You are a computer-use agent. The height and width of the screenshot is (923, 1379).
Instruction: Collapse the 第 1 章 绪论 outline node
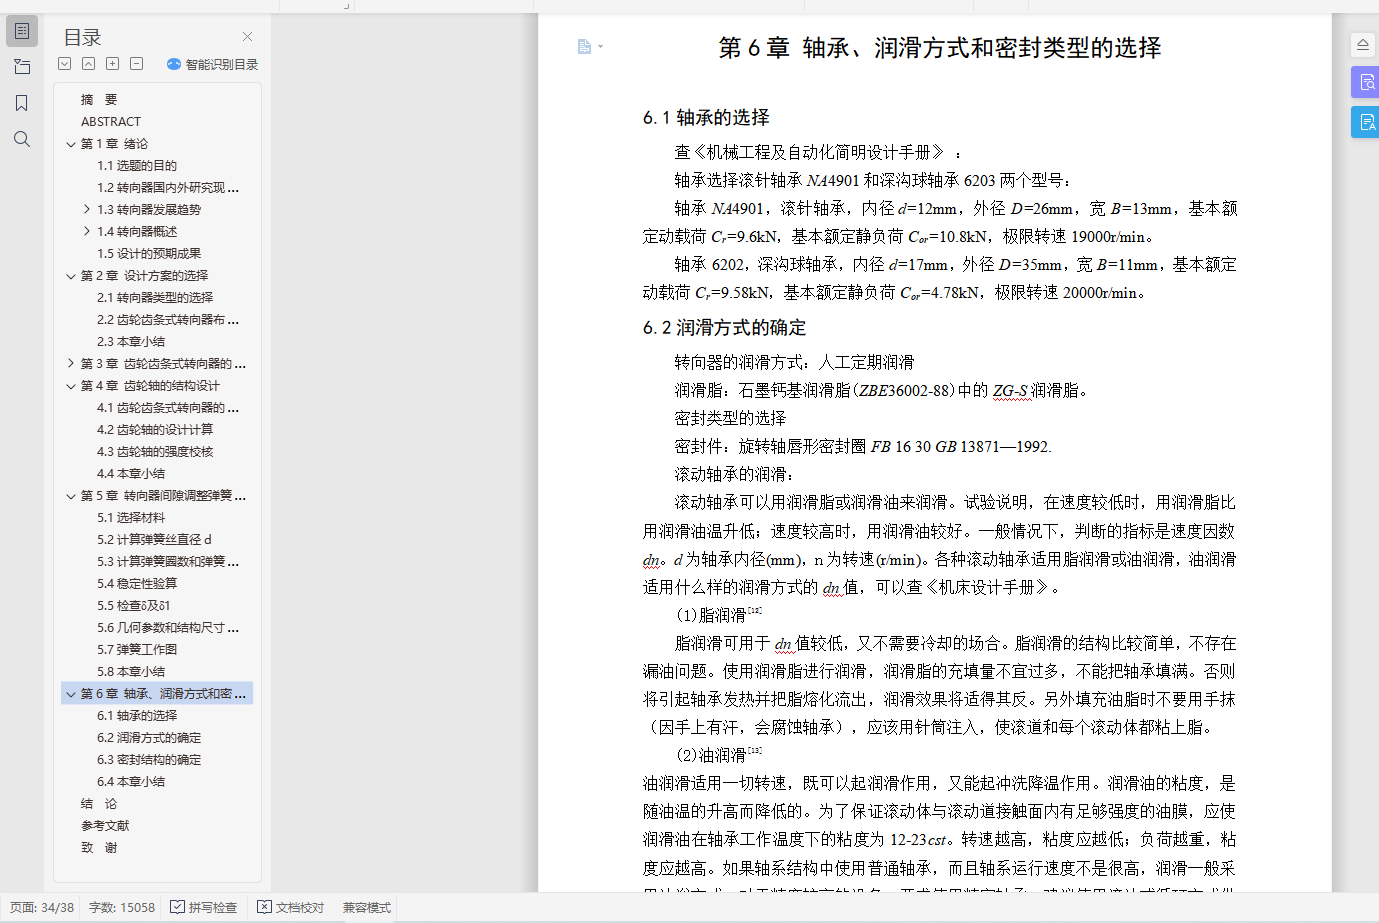(71, 144)
